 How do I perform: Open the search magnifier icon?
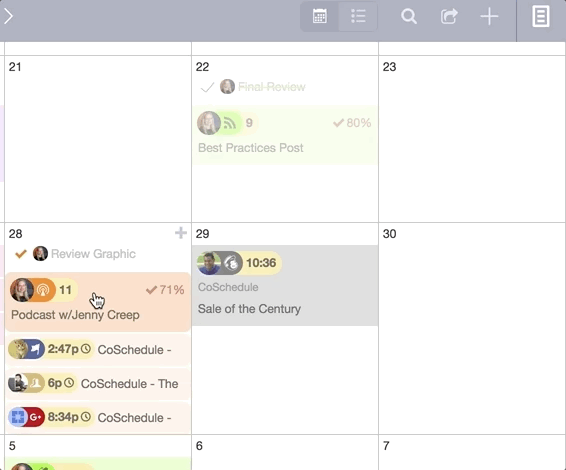[409, 17]
